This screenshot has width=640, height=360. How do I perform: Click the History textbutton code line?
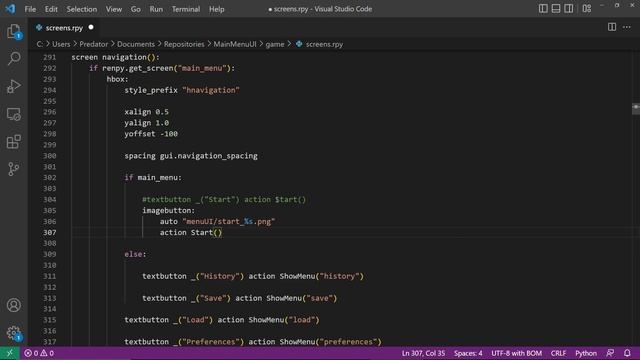tap(253, 276)
